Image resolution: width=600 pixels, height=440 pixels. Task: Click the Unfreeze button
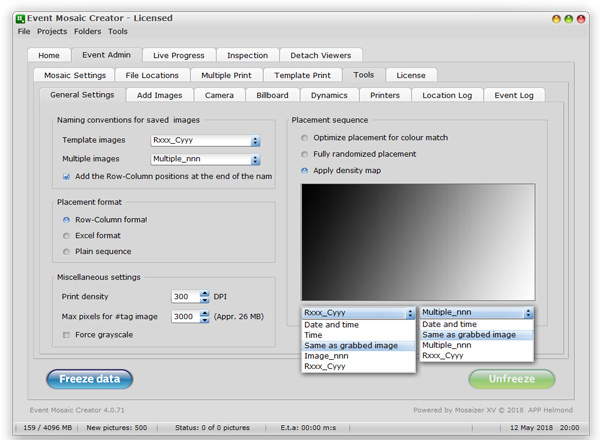(512, 379)
